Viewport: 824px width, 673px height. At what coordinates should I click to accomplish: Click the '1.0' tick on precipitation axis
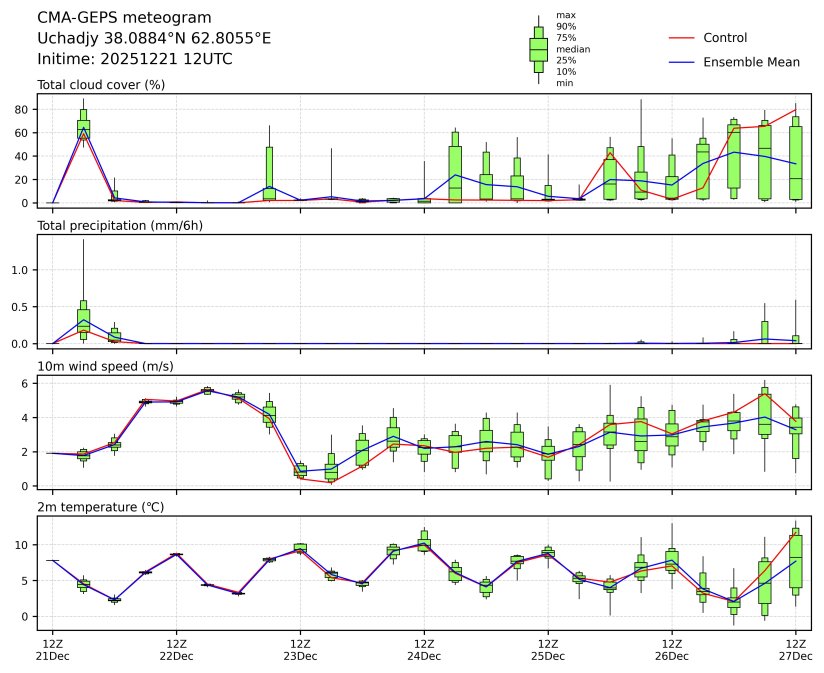point(19,270)
